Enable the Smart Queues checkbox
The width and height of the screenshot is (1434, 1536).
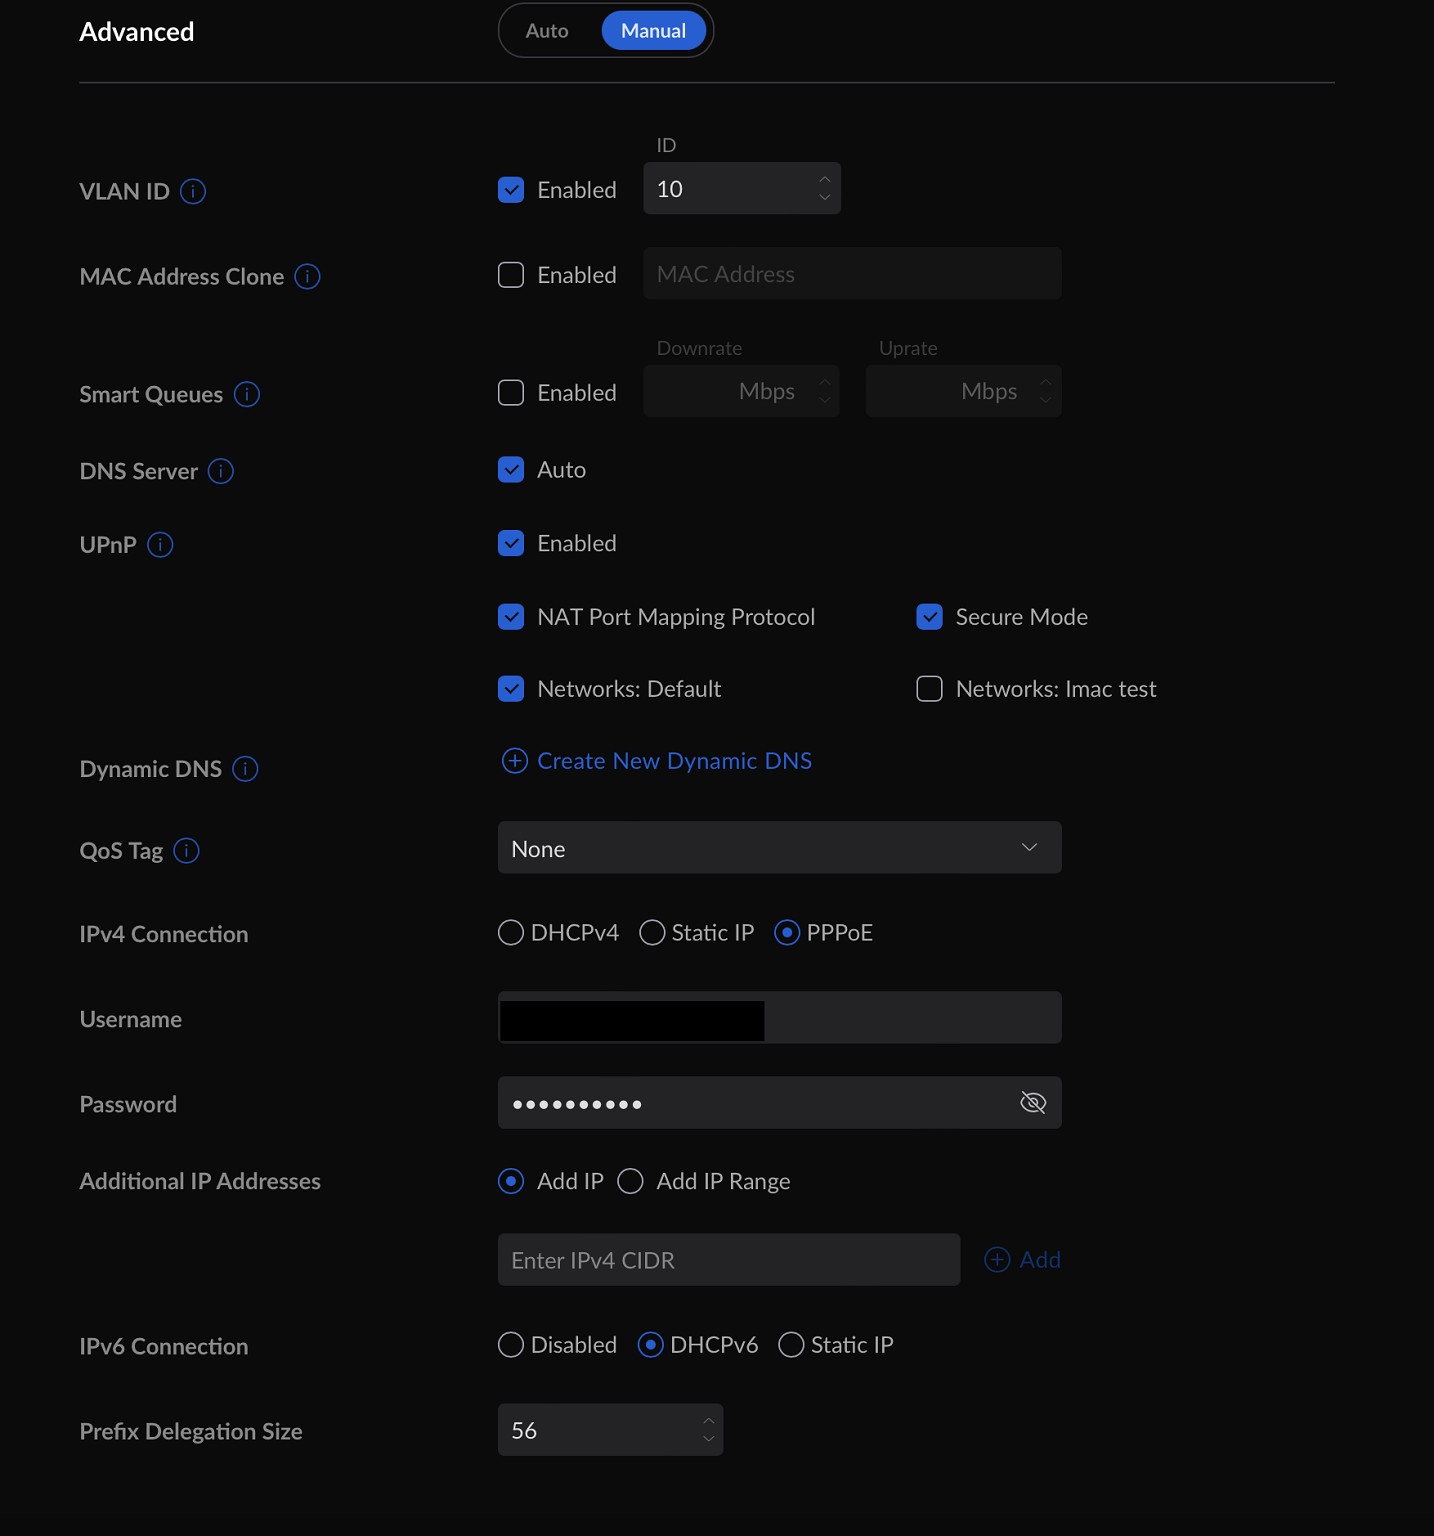point(511,393)
